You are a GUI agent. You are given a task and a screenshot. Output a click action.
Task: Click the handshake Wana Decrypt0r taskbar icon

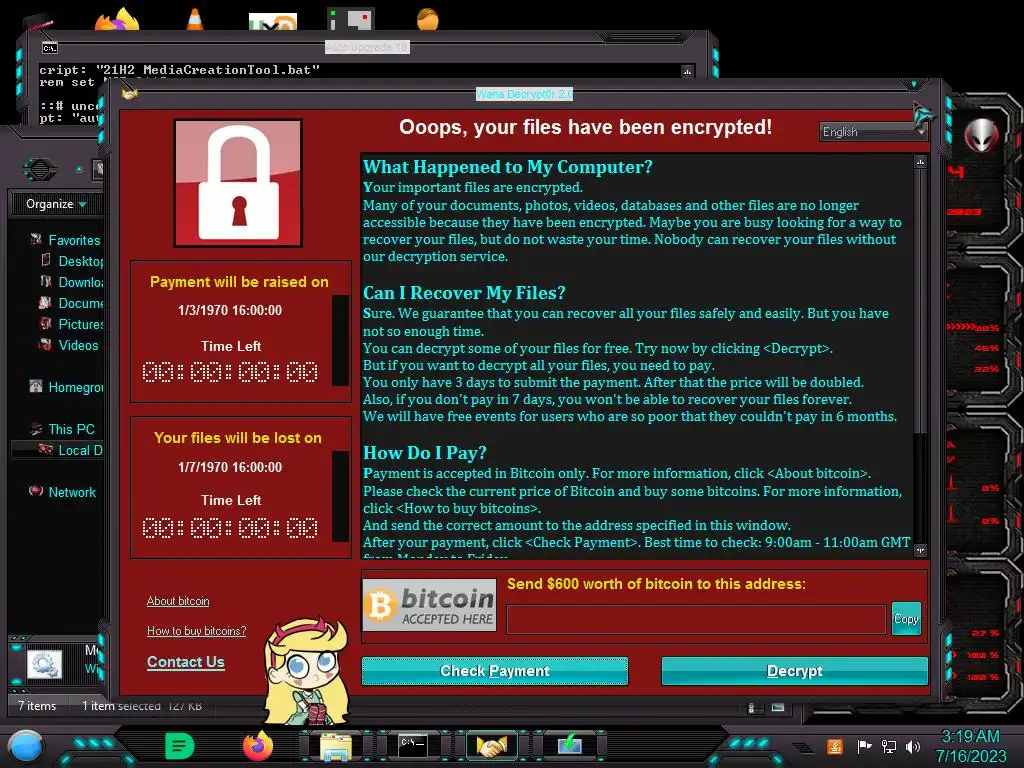(492, 745)
